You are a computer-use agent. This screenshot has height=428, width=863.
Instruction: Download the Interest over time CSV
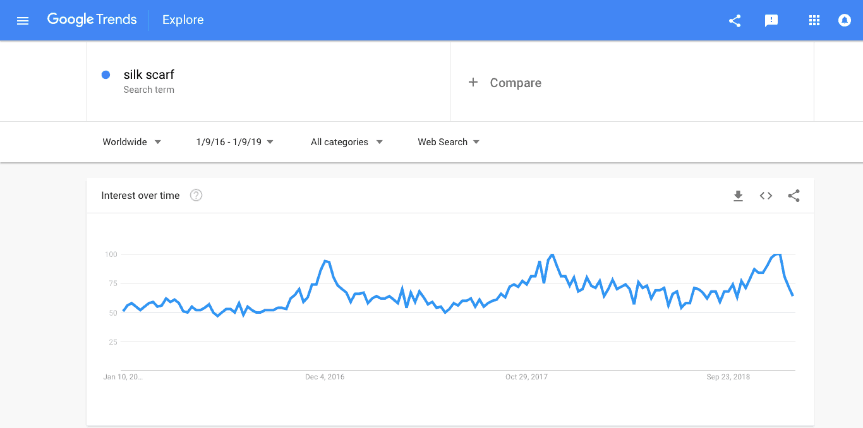[x=738, y=195]
